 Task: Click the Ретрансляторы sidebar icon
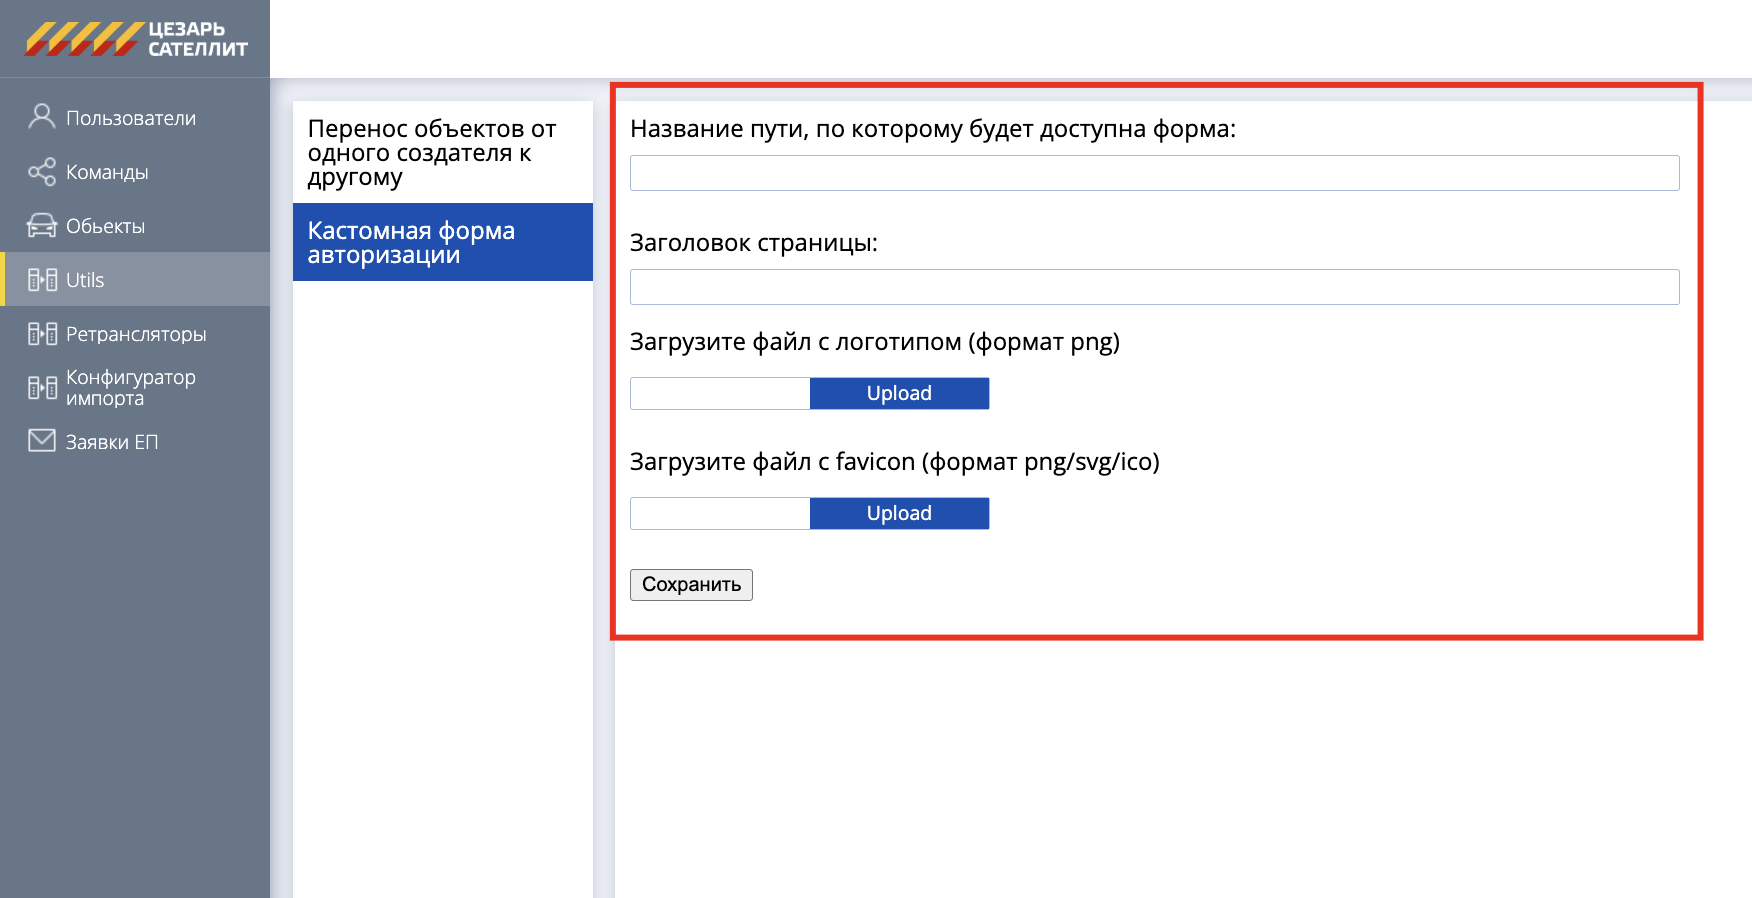click(x=42, y=334)
